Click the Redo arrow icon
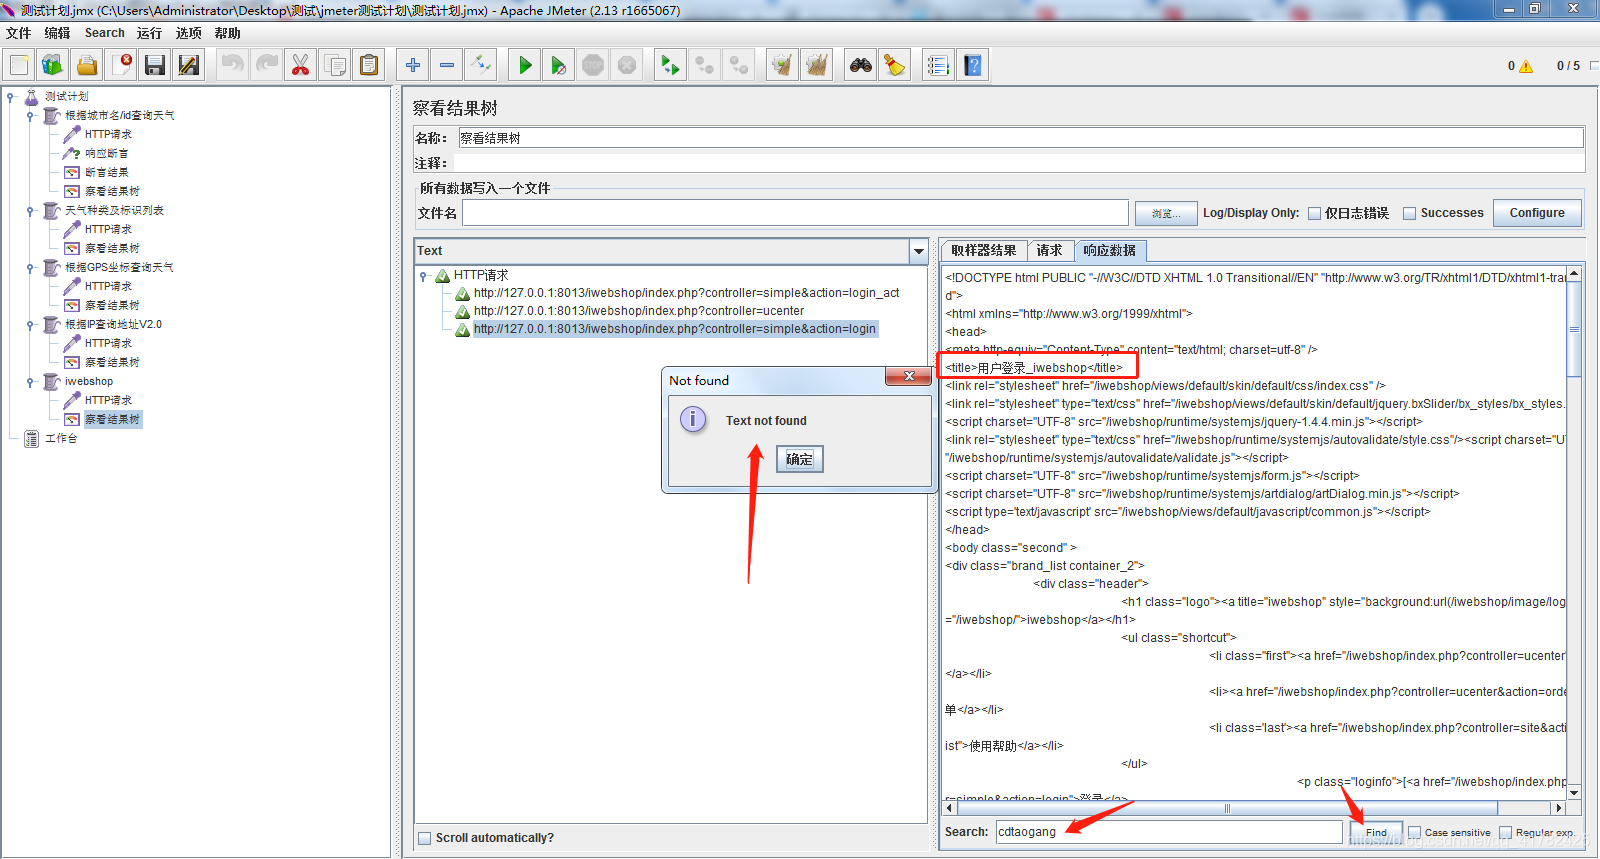Image resolution: width=1600 pixels, height=859 pixels. click(x=266, y=66)
